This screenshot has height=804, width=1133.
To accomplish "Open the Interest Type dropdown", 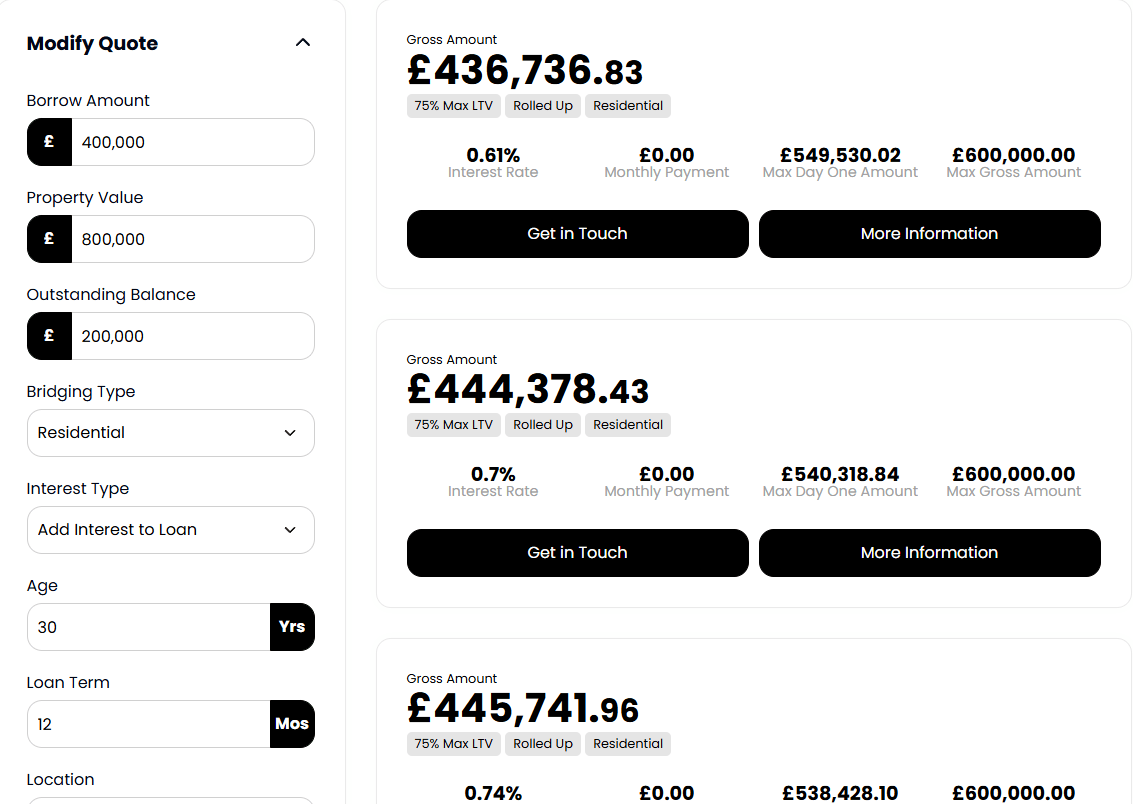I will [x=171, y=530].
